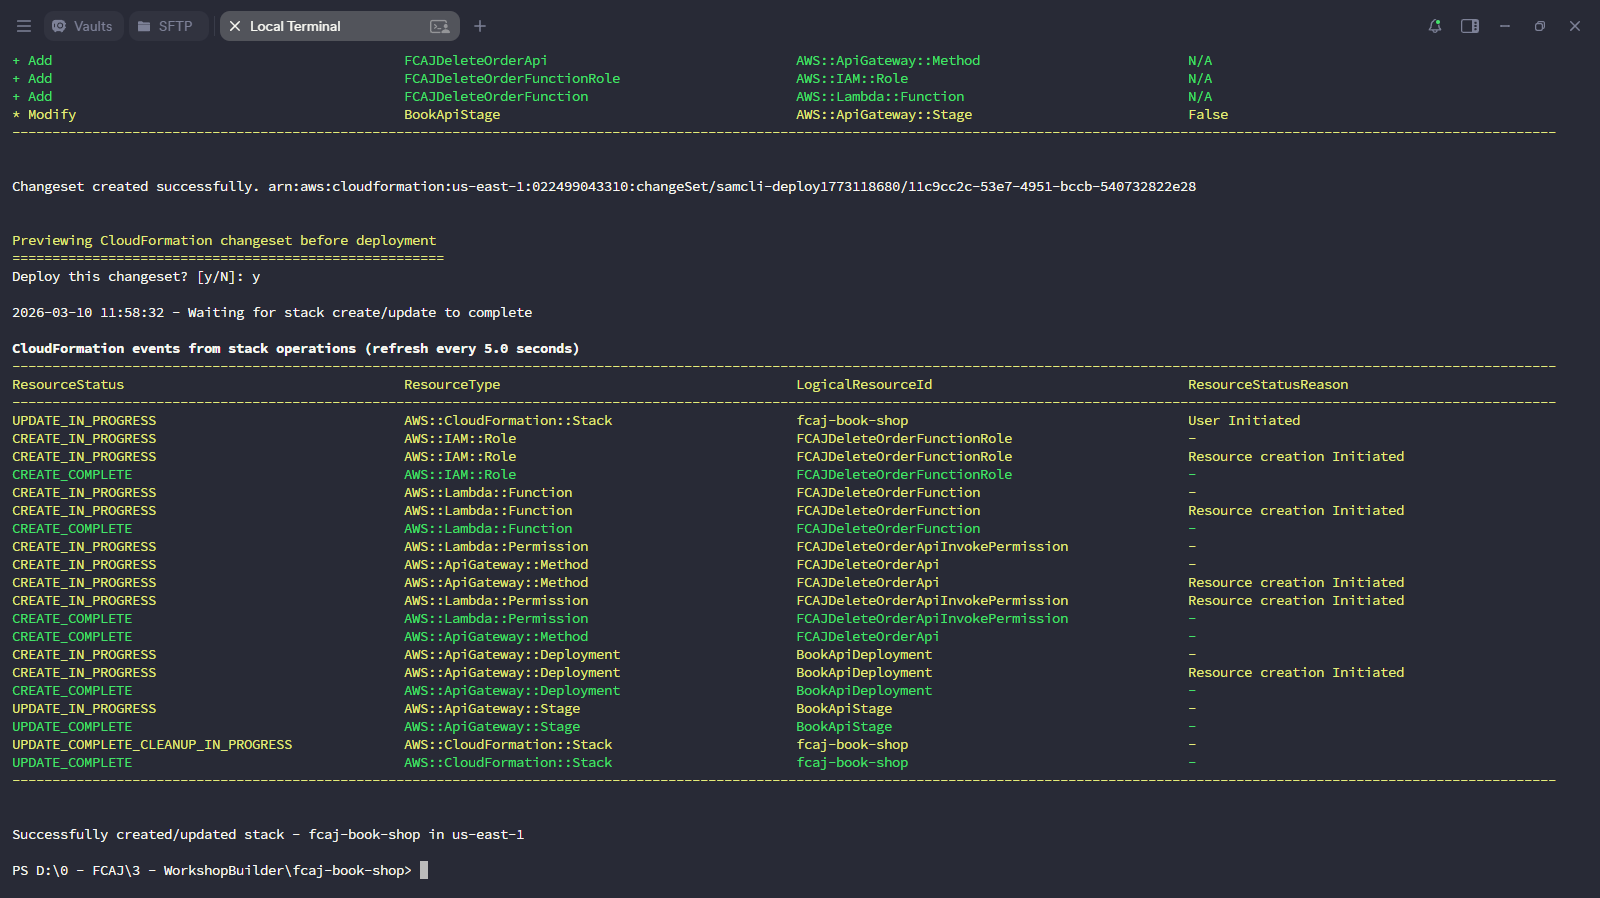Viewport: 1600px width, 898px height.
Task: Click the 'ResourceType' column header
Action: (x=452, y=384)
